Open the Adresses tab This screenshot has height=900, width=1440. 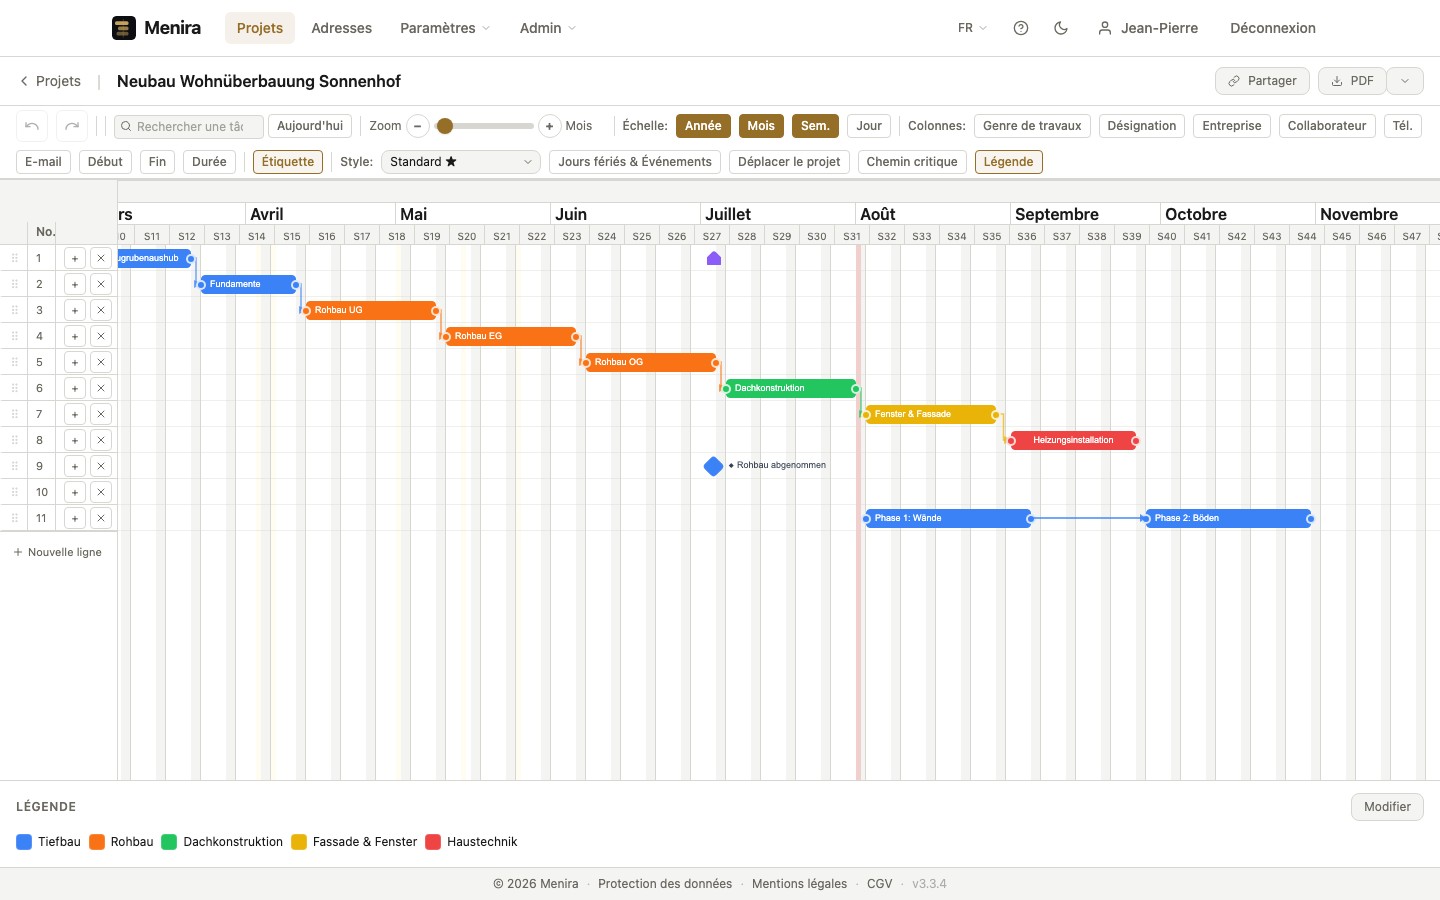point(342,28)
